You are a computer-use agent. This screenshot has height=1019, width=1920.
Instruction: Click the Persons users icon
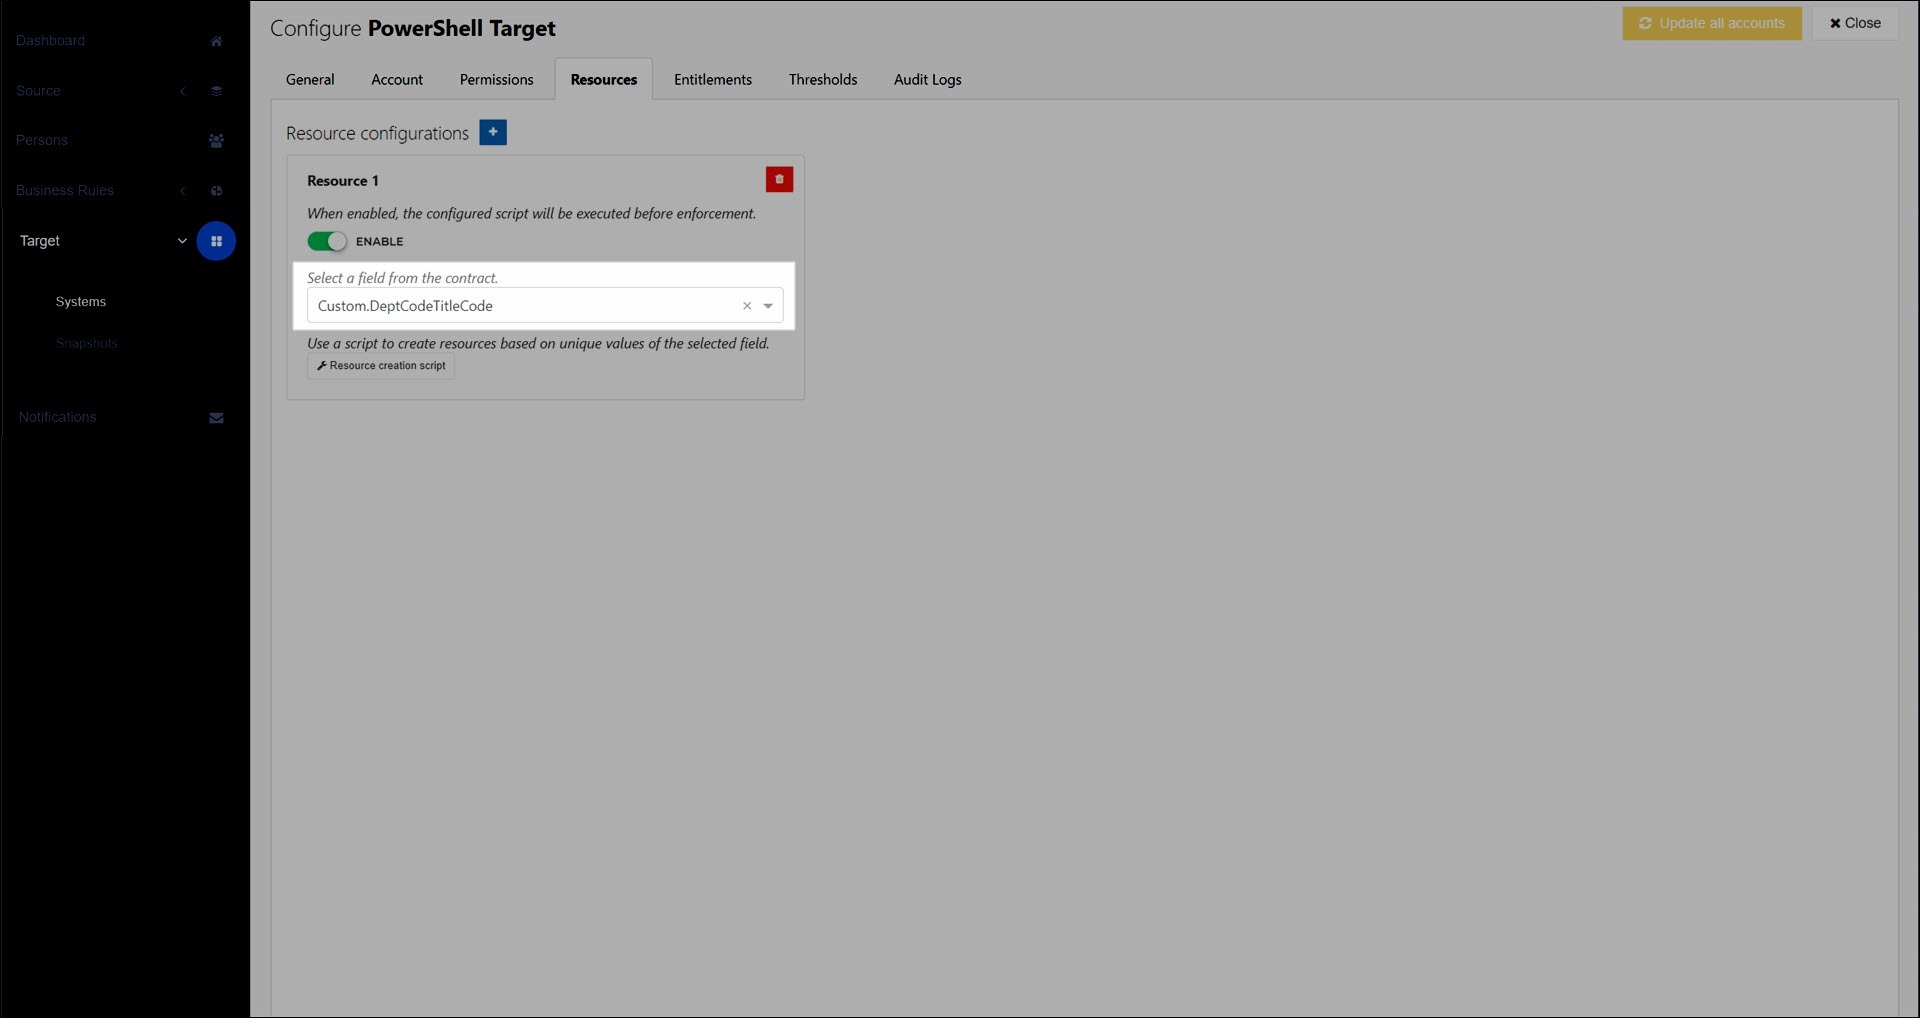[216, 141]
